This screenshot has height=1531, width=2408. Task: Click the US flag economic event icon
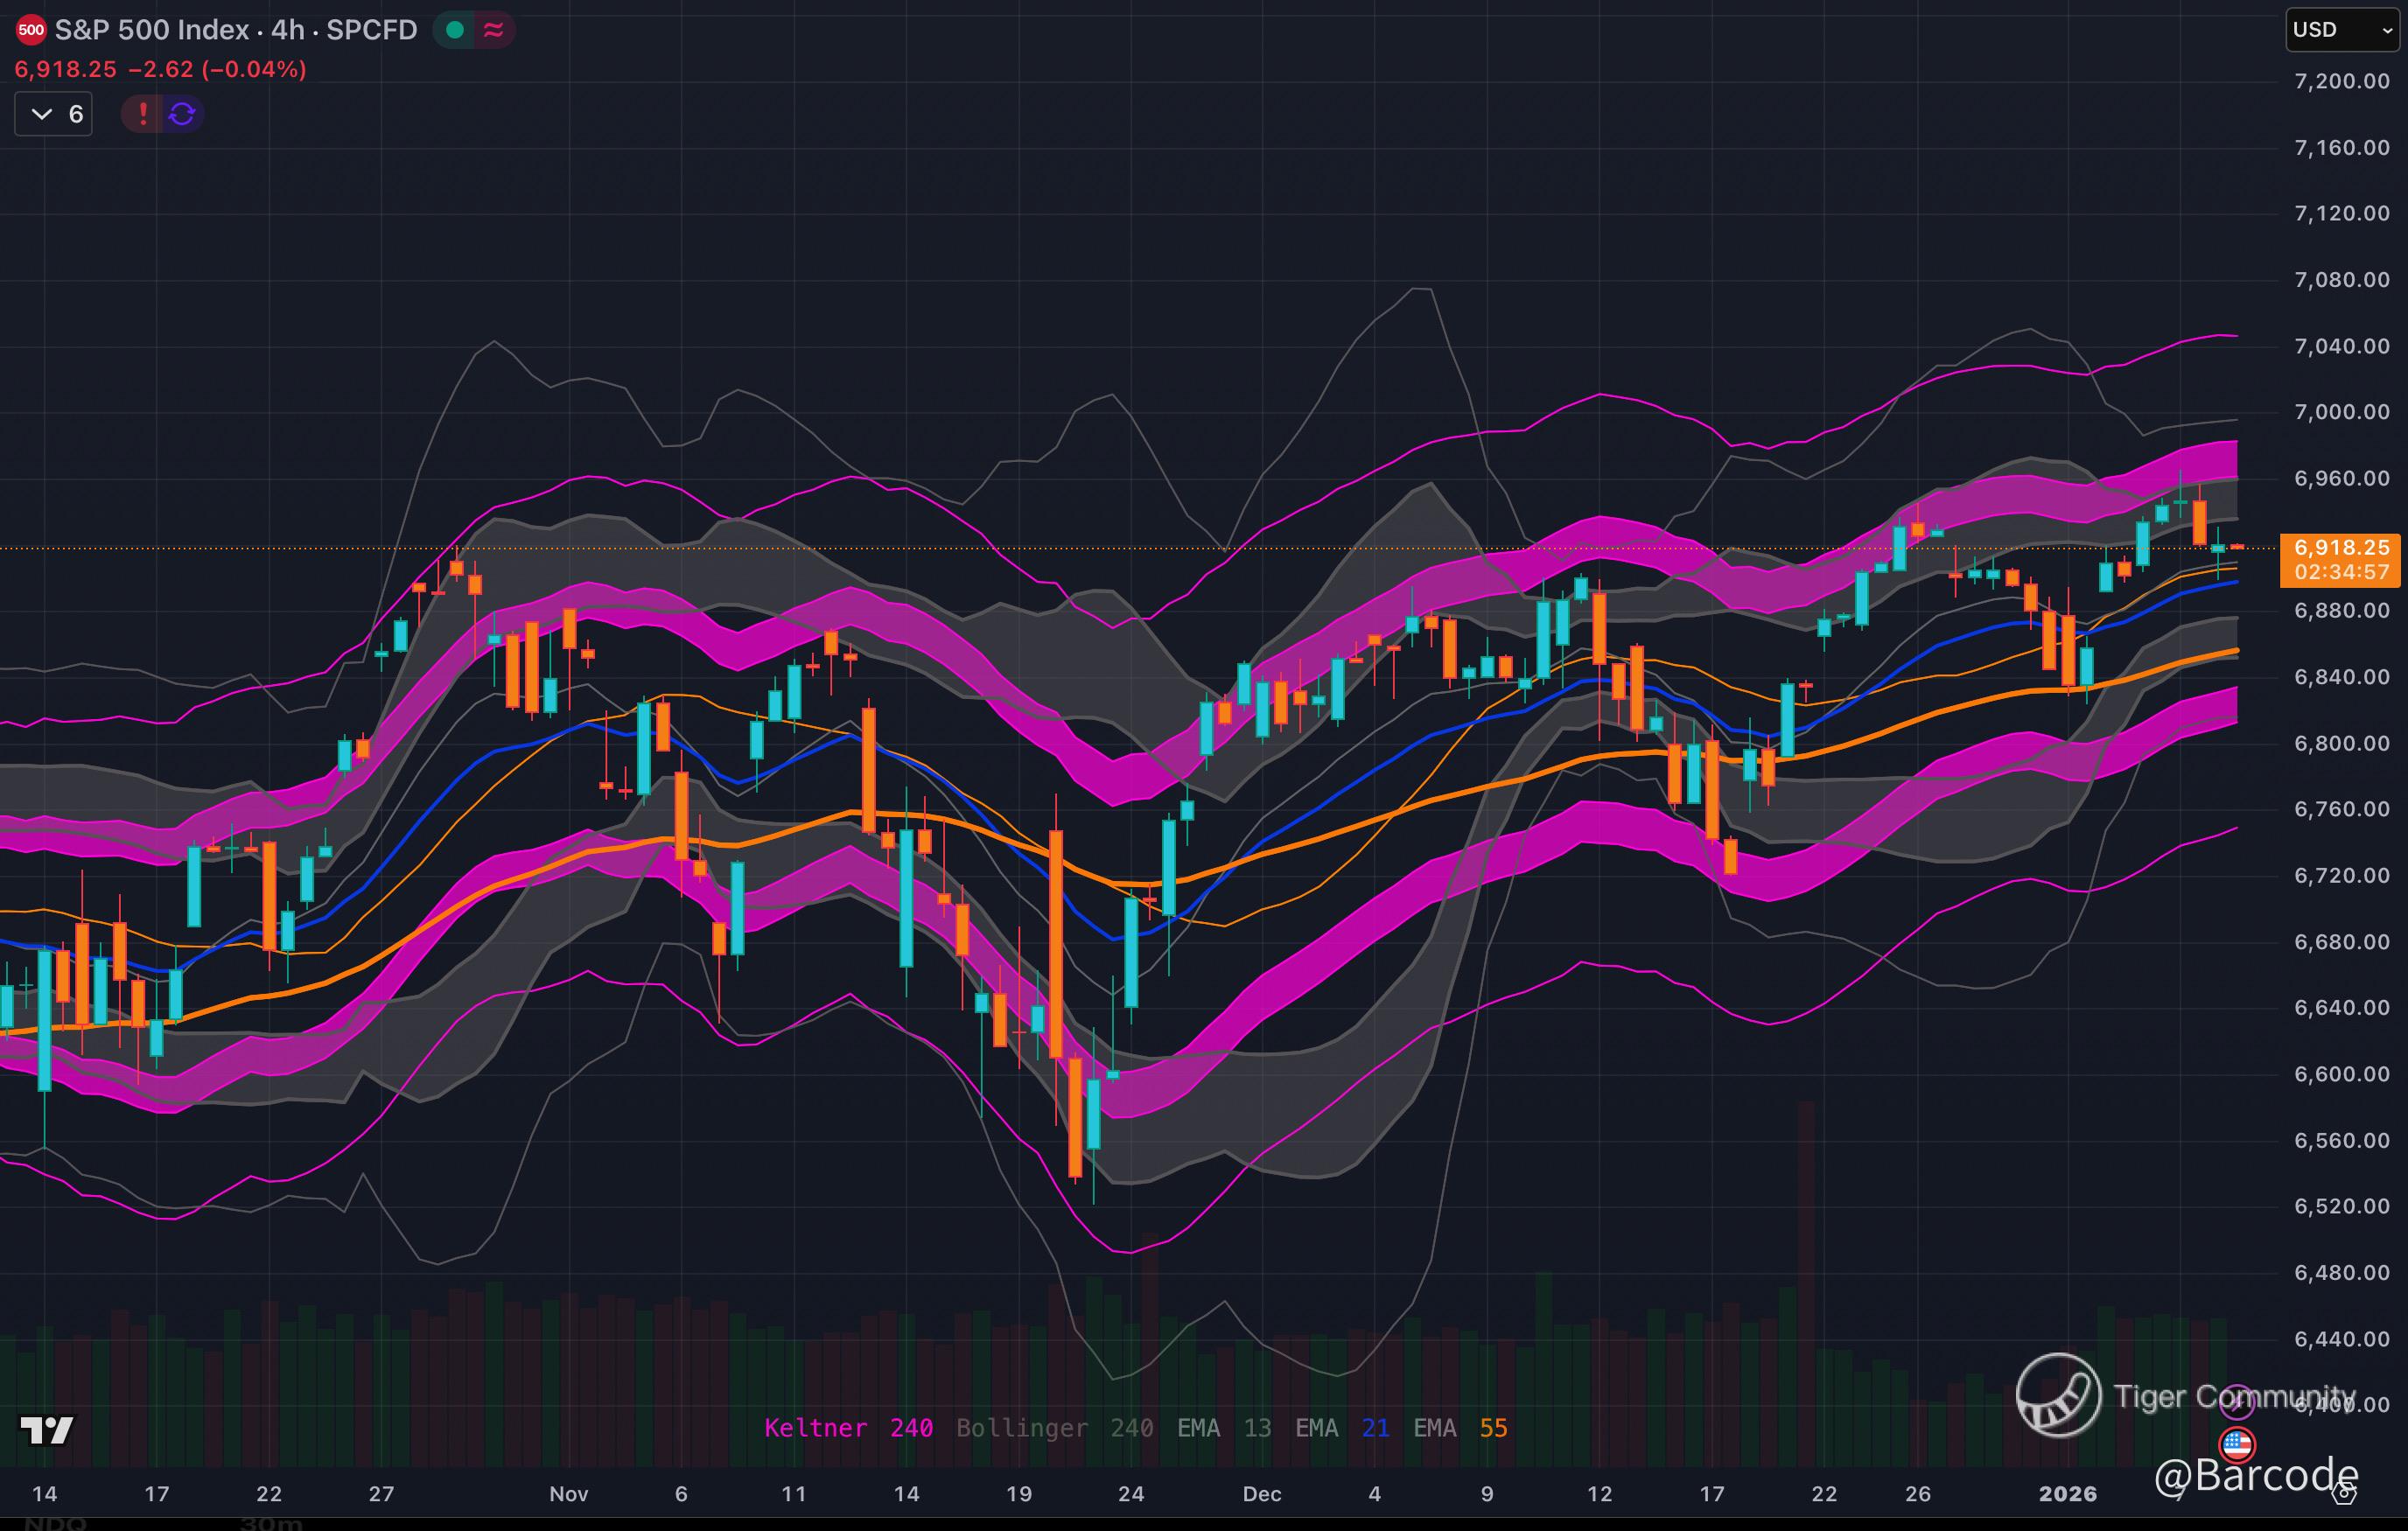pos(2237,1444)
